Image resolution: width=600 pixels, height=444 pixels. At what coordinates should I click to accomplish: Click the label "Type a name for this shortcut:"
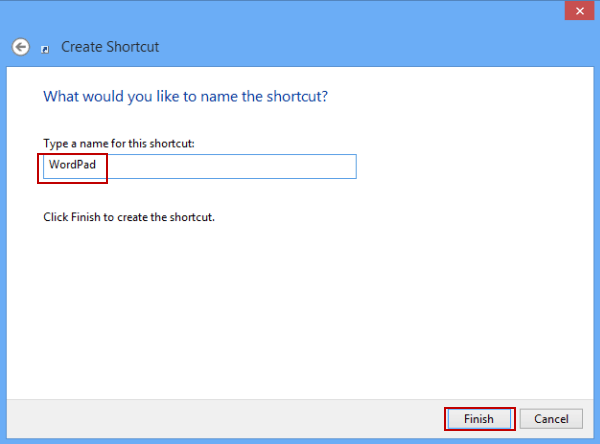119,144
